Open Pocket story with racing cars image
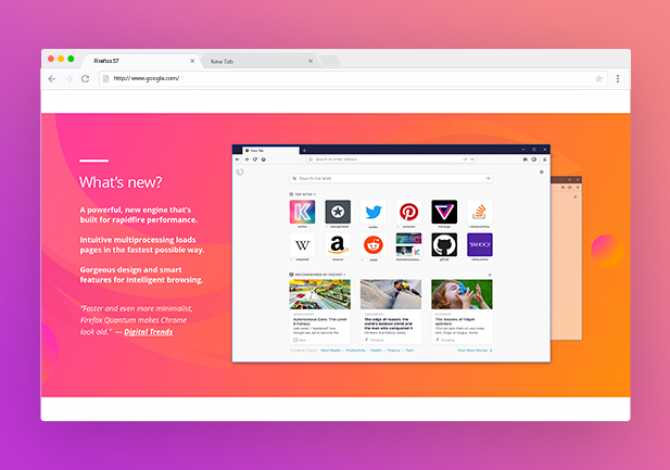Image resolution: width=670 pixels, height=470 pixels. (320, 311)
